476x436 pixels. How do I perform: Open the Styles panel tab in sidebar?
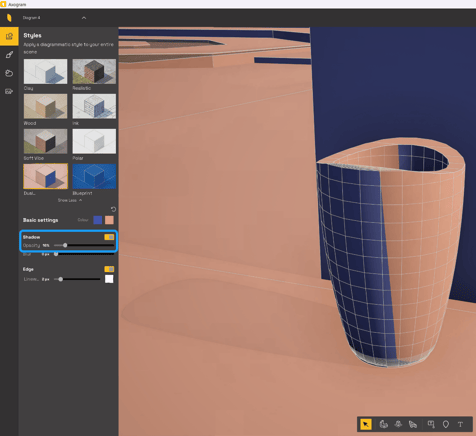pos(9,36)
